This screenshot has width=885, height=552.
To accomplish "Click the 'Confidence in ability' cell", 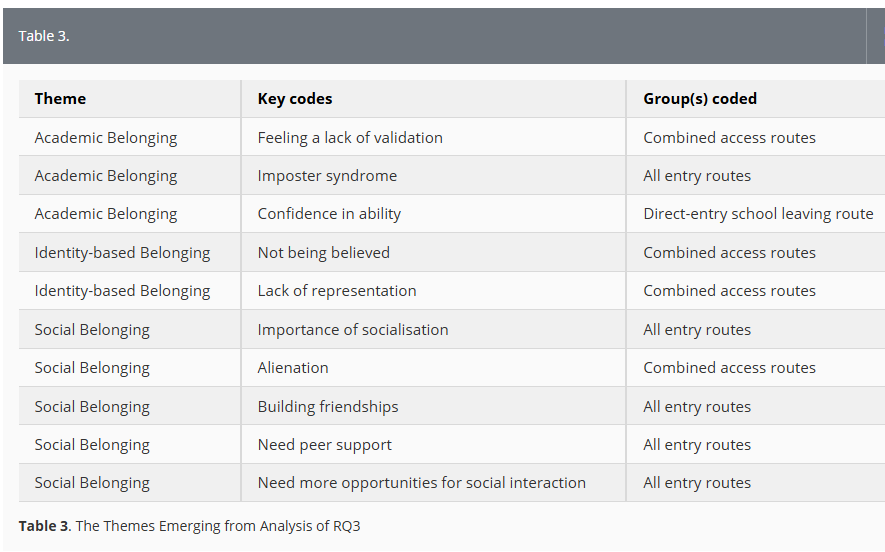I will point(331,214).
